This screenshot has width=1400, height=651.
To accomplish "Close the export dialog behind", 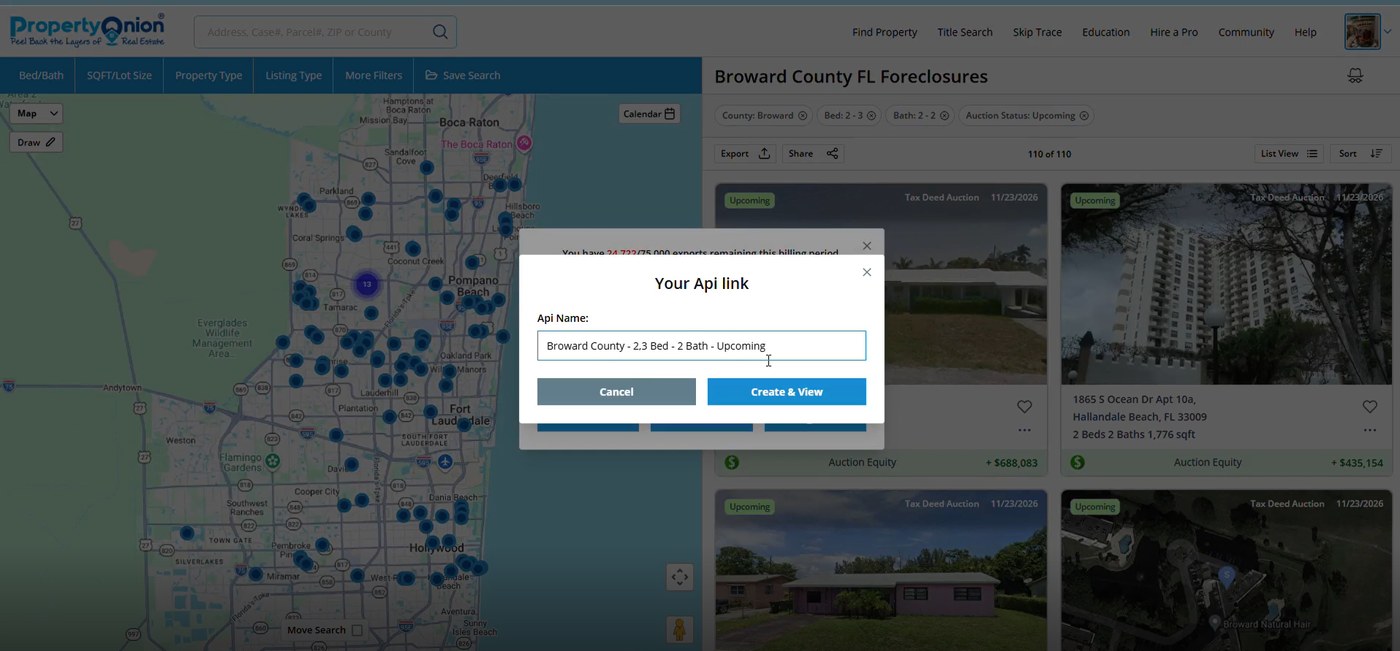I will (867, 245).
